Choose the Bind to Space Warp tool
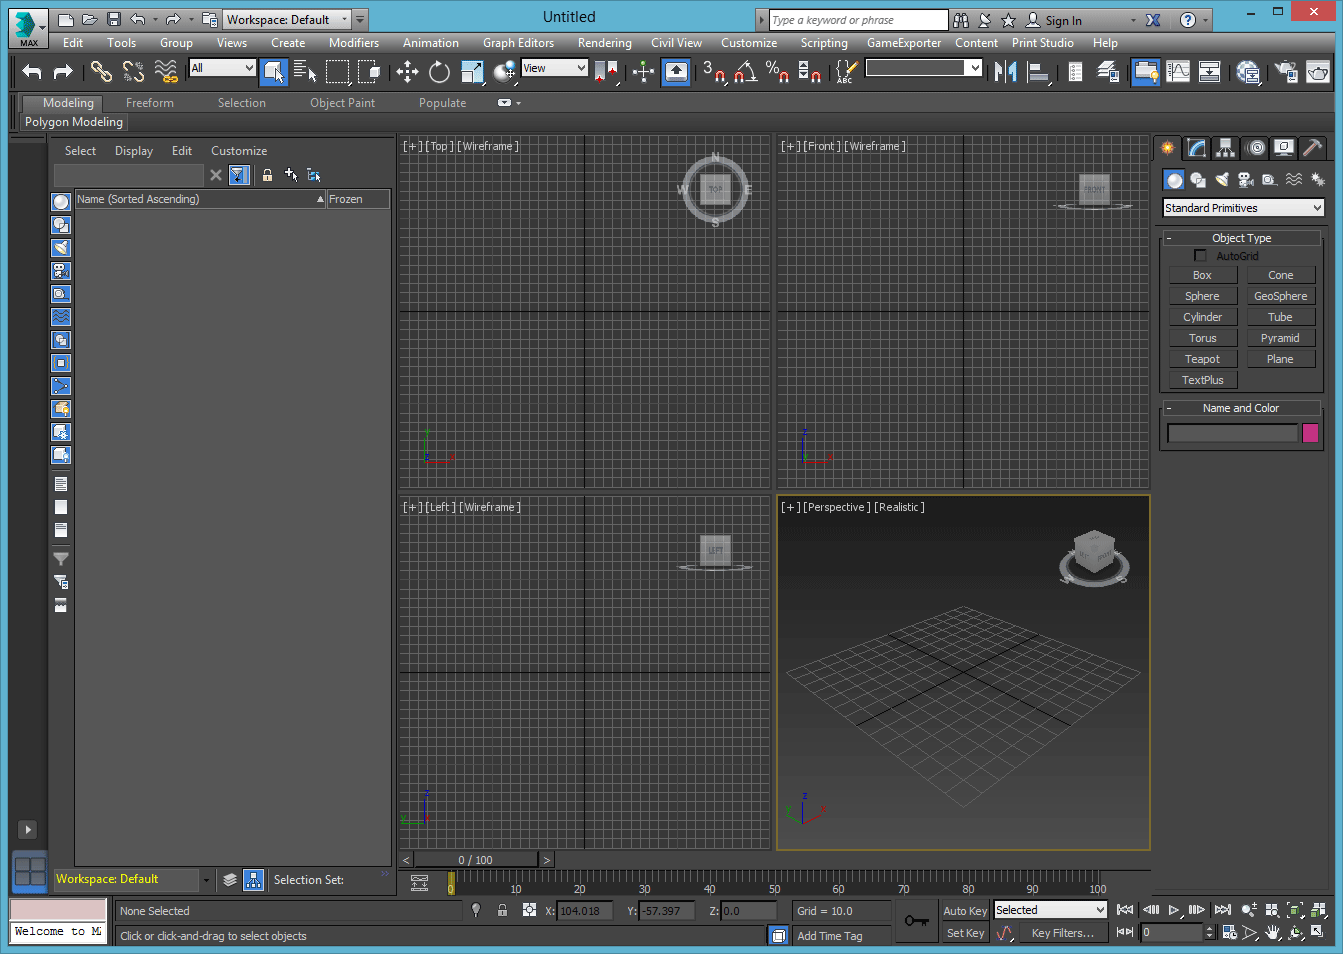1343x954 pixels. 166,71
